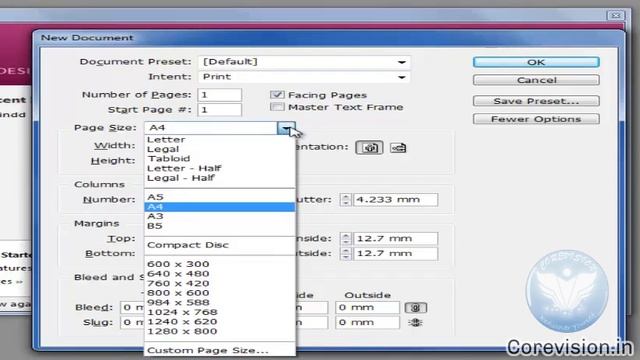This screenshot has width=640, height=360.
Task: Click the Slug Outside field
Action: point(367,322)
